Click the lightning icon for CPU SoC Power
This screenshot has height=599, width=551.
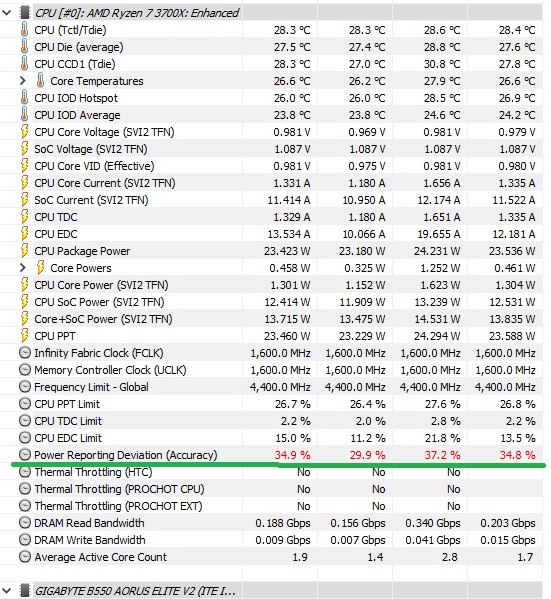coord(24,302)
